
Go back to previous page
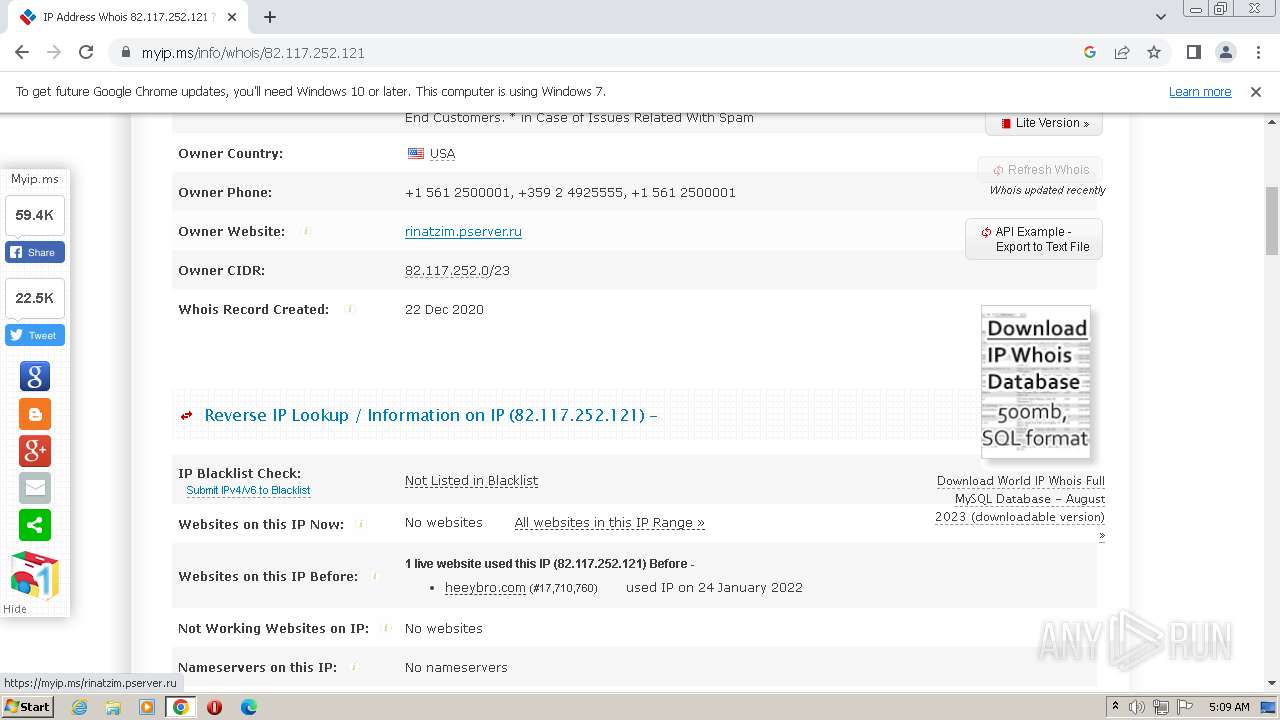22,52
